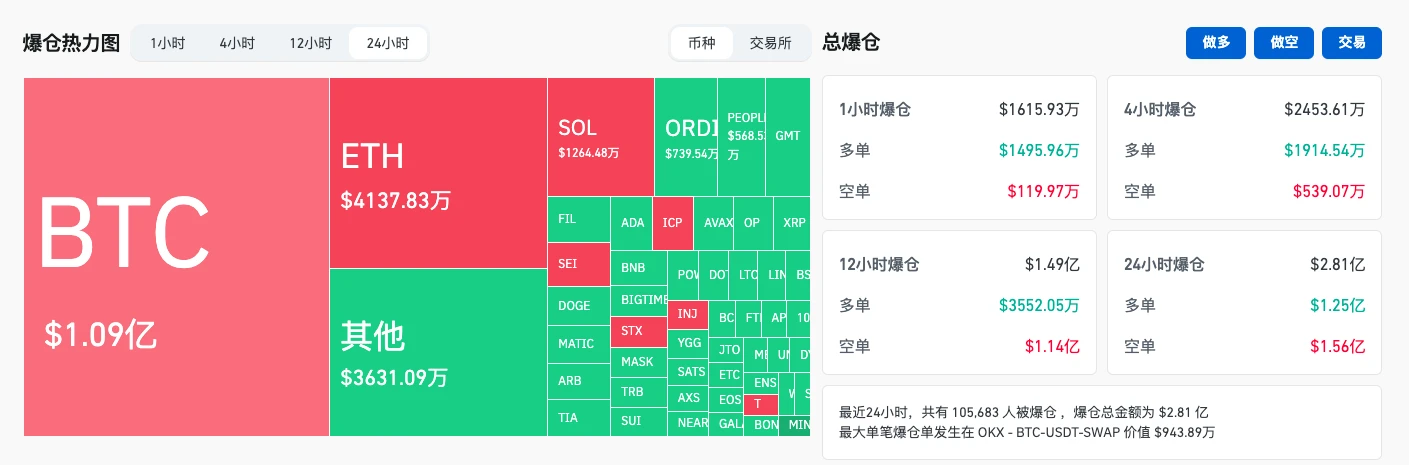
Task: Open the 交易 button
Action: tap(1351, 43)
